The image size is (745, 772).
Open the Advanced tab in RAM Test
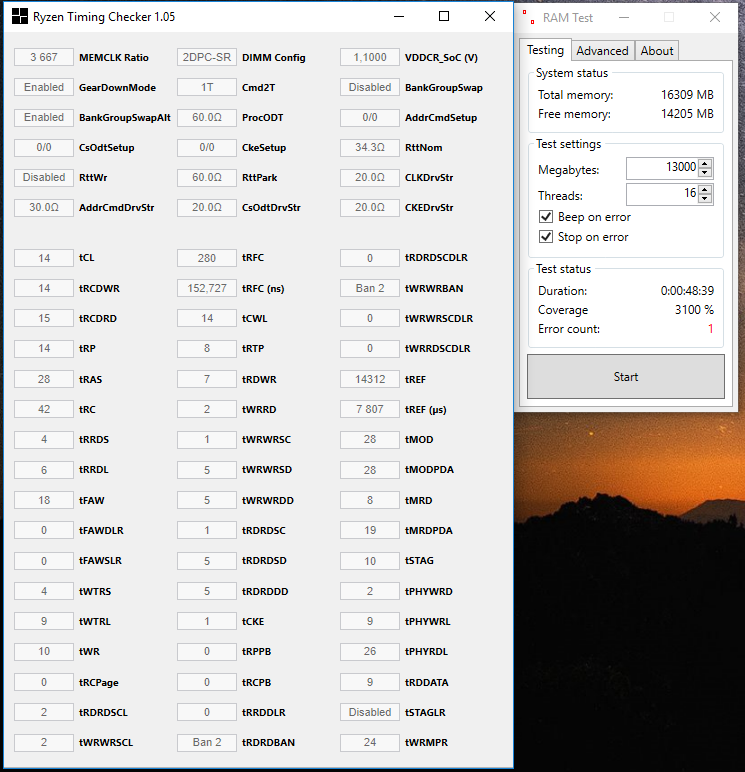tap(602, 51)
